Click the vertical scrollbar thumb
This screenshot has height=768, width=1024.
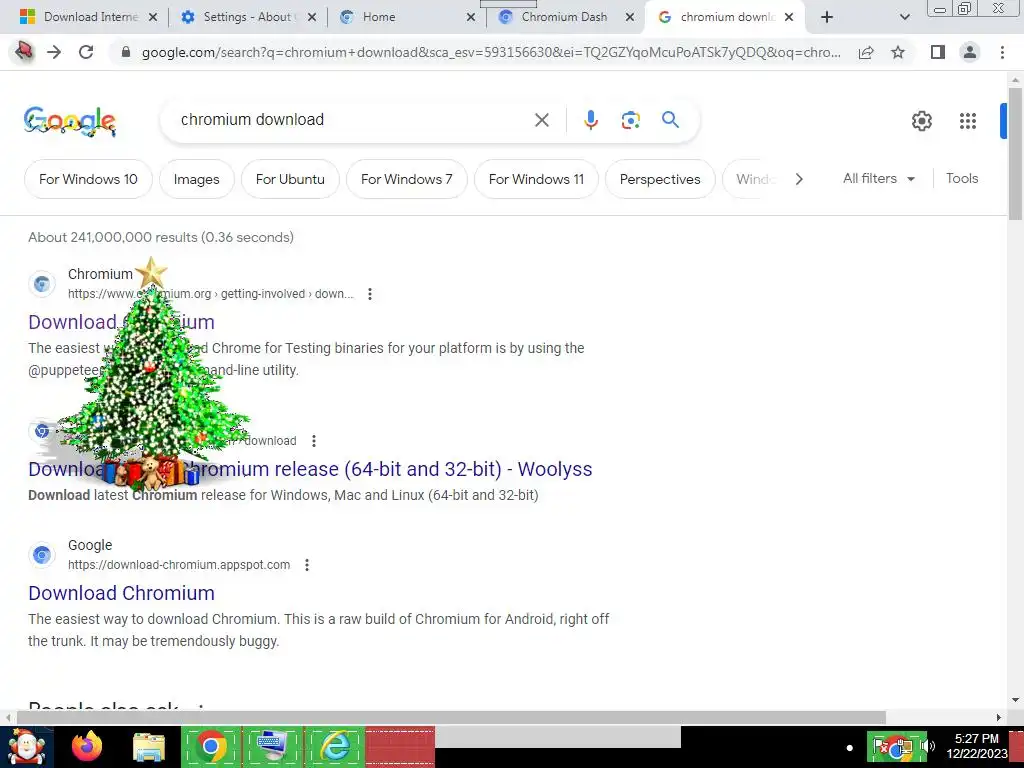[x=1016, y=153]
